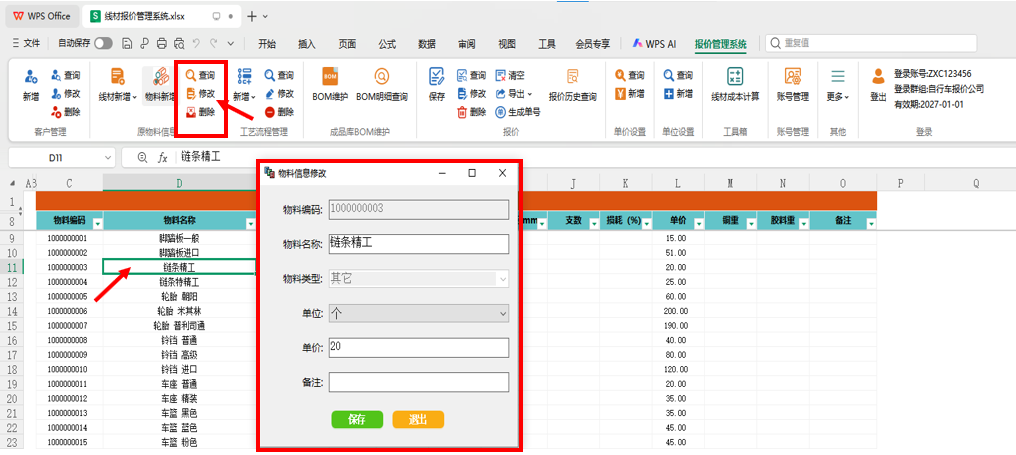Open the 文件 menu

(x=27, y=43)
